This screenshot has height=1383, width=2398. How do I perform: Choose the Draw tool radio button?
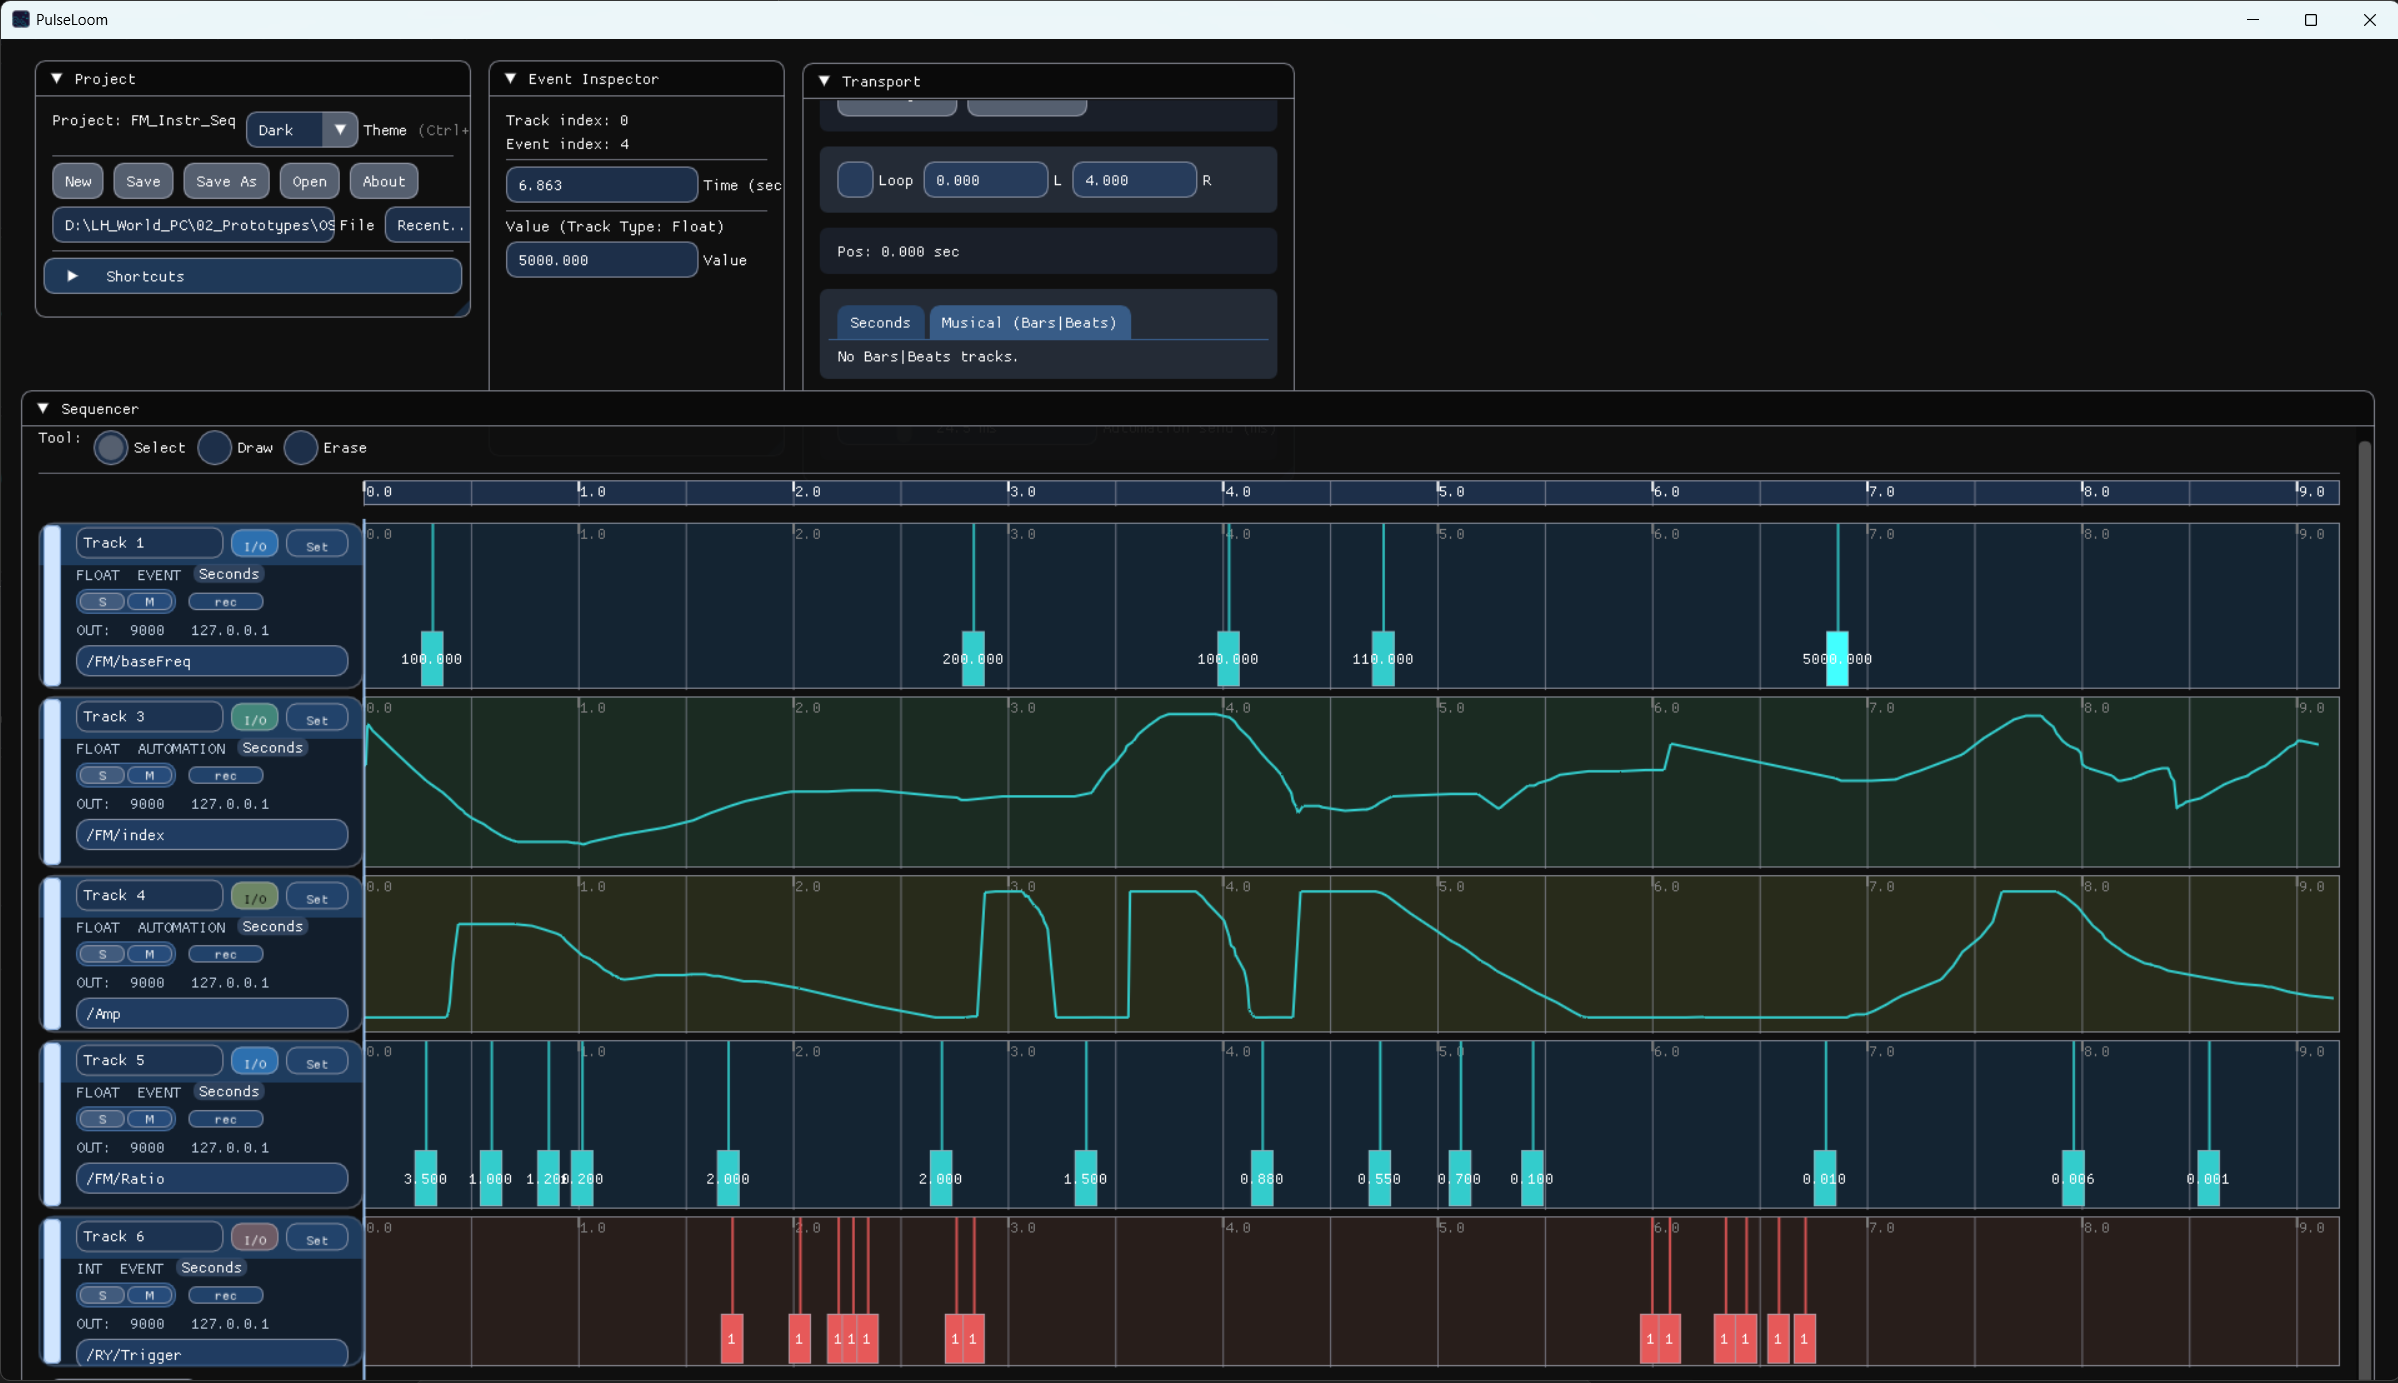coord(214,447)
